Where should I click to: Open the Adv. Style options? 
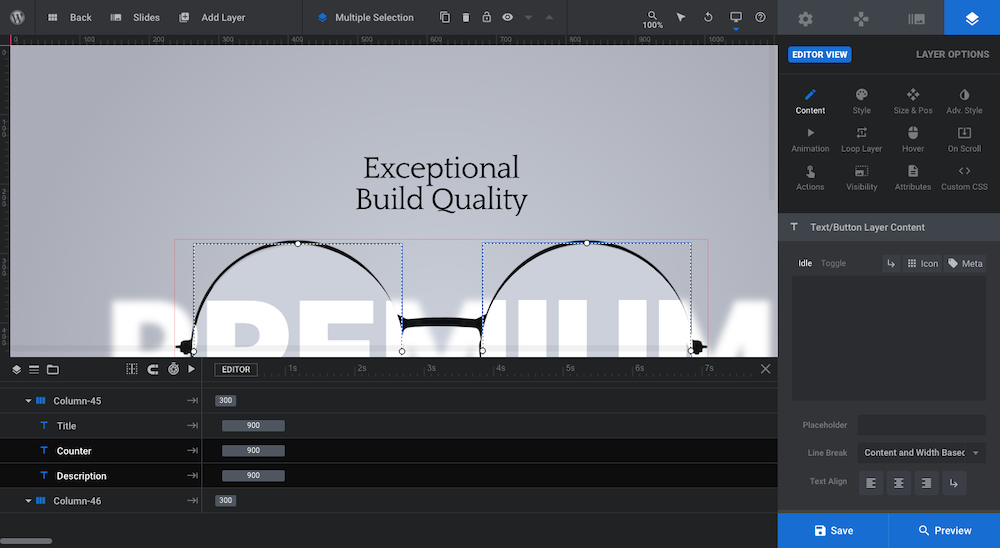964,101
